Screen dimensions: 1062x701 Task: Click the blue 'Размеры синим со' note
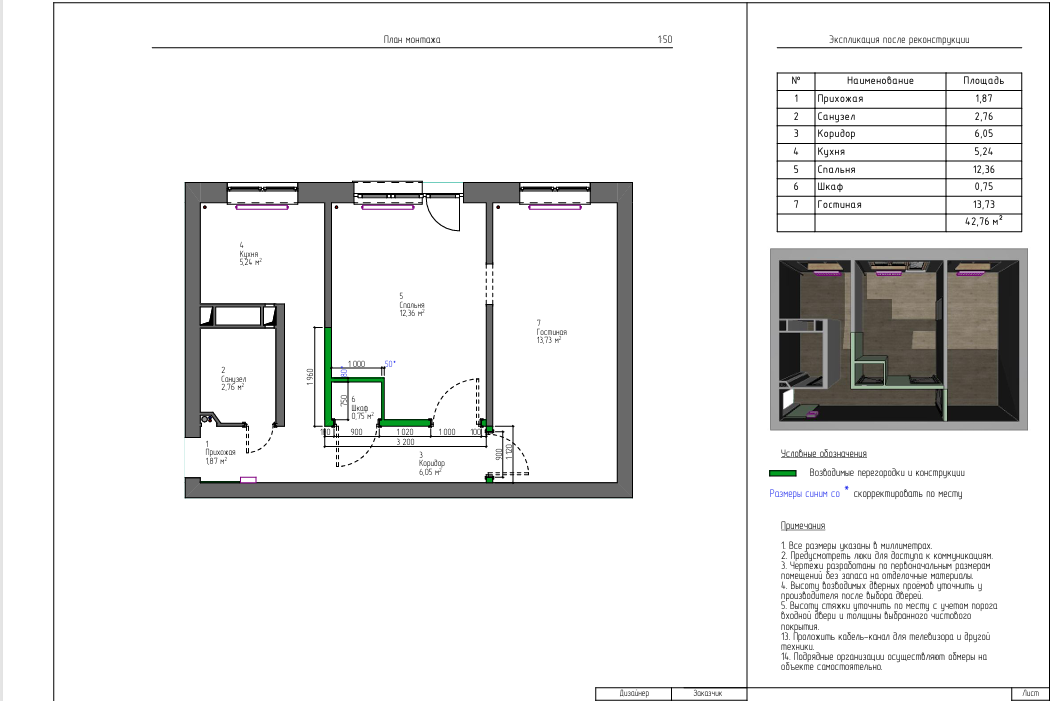(805, 494)
